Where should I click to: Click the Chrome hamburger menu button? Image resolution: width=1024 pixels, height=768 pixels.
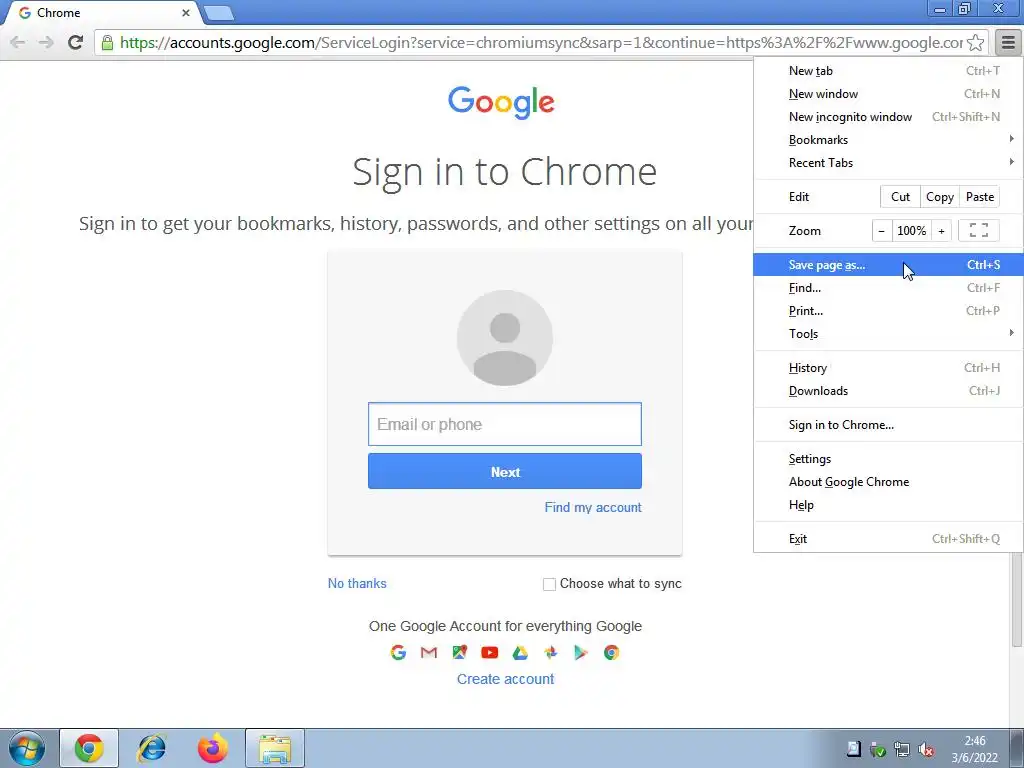[1008, 42]
